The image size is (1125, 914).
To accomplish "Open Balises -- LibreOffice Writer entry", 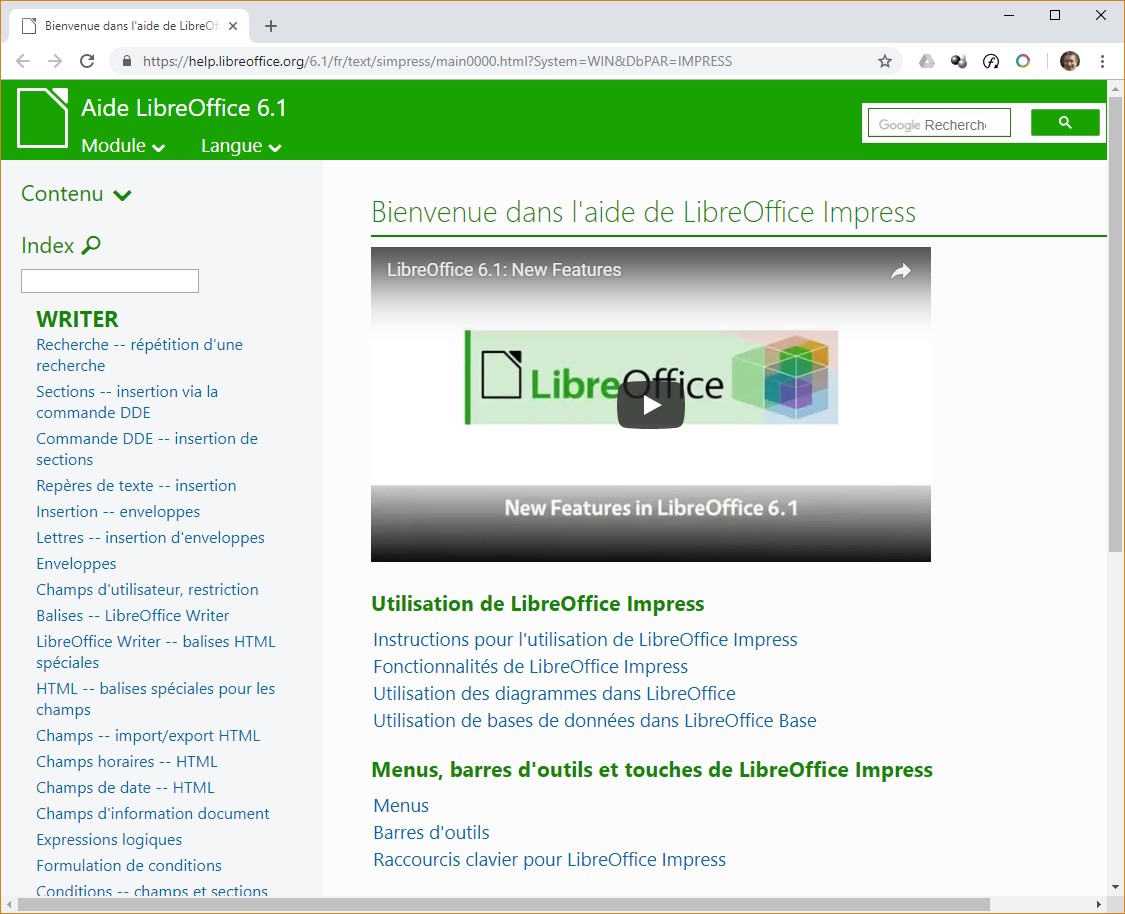I will (133, 616).
